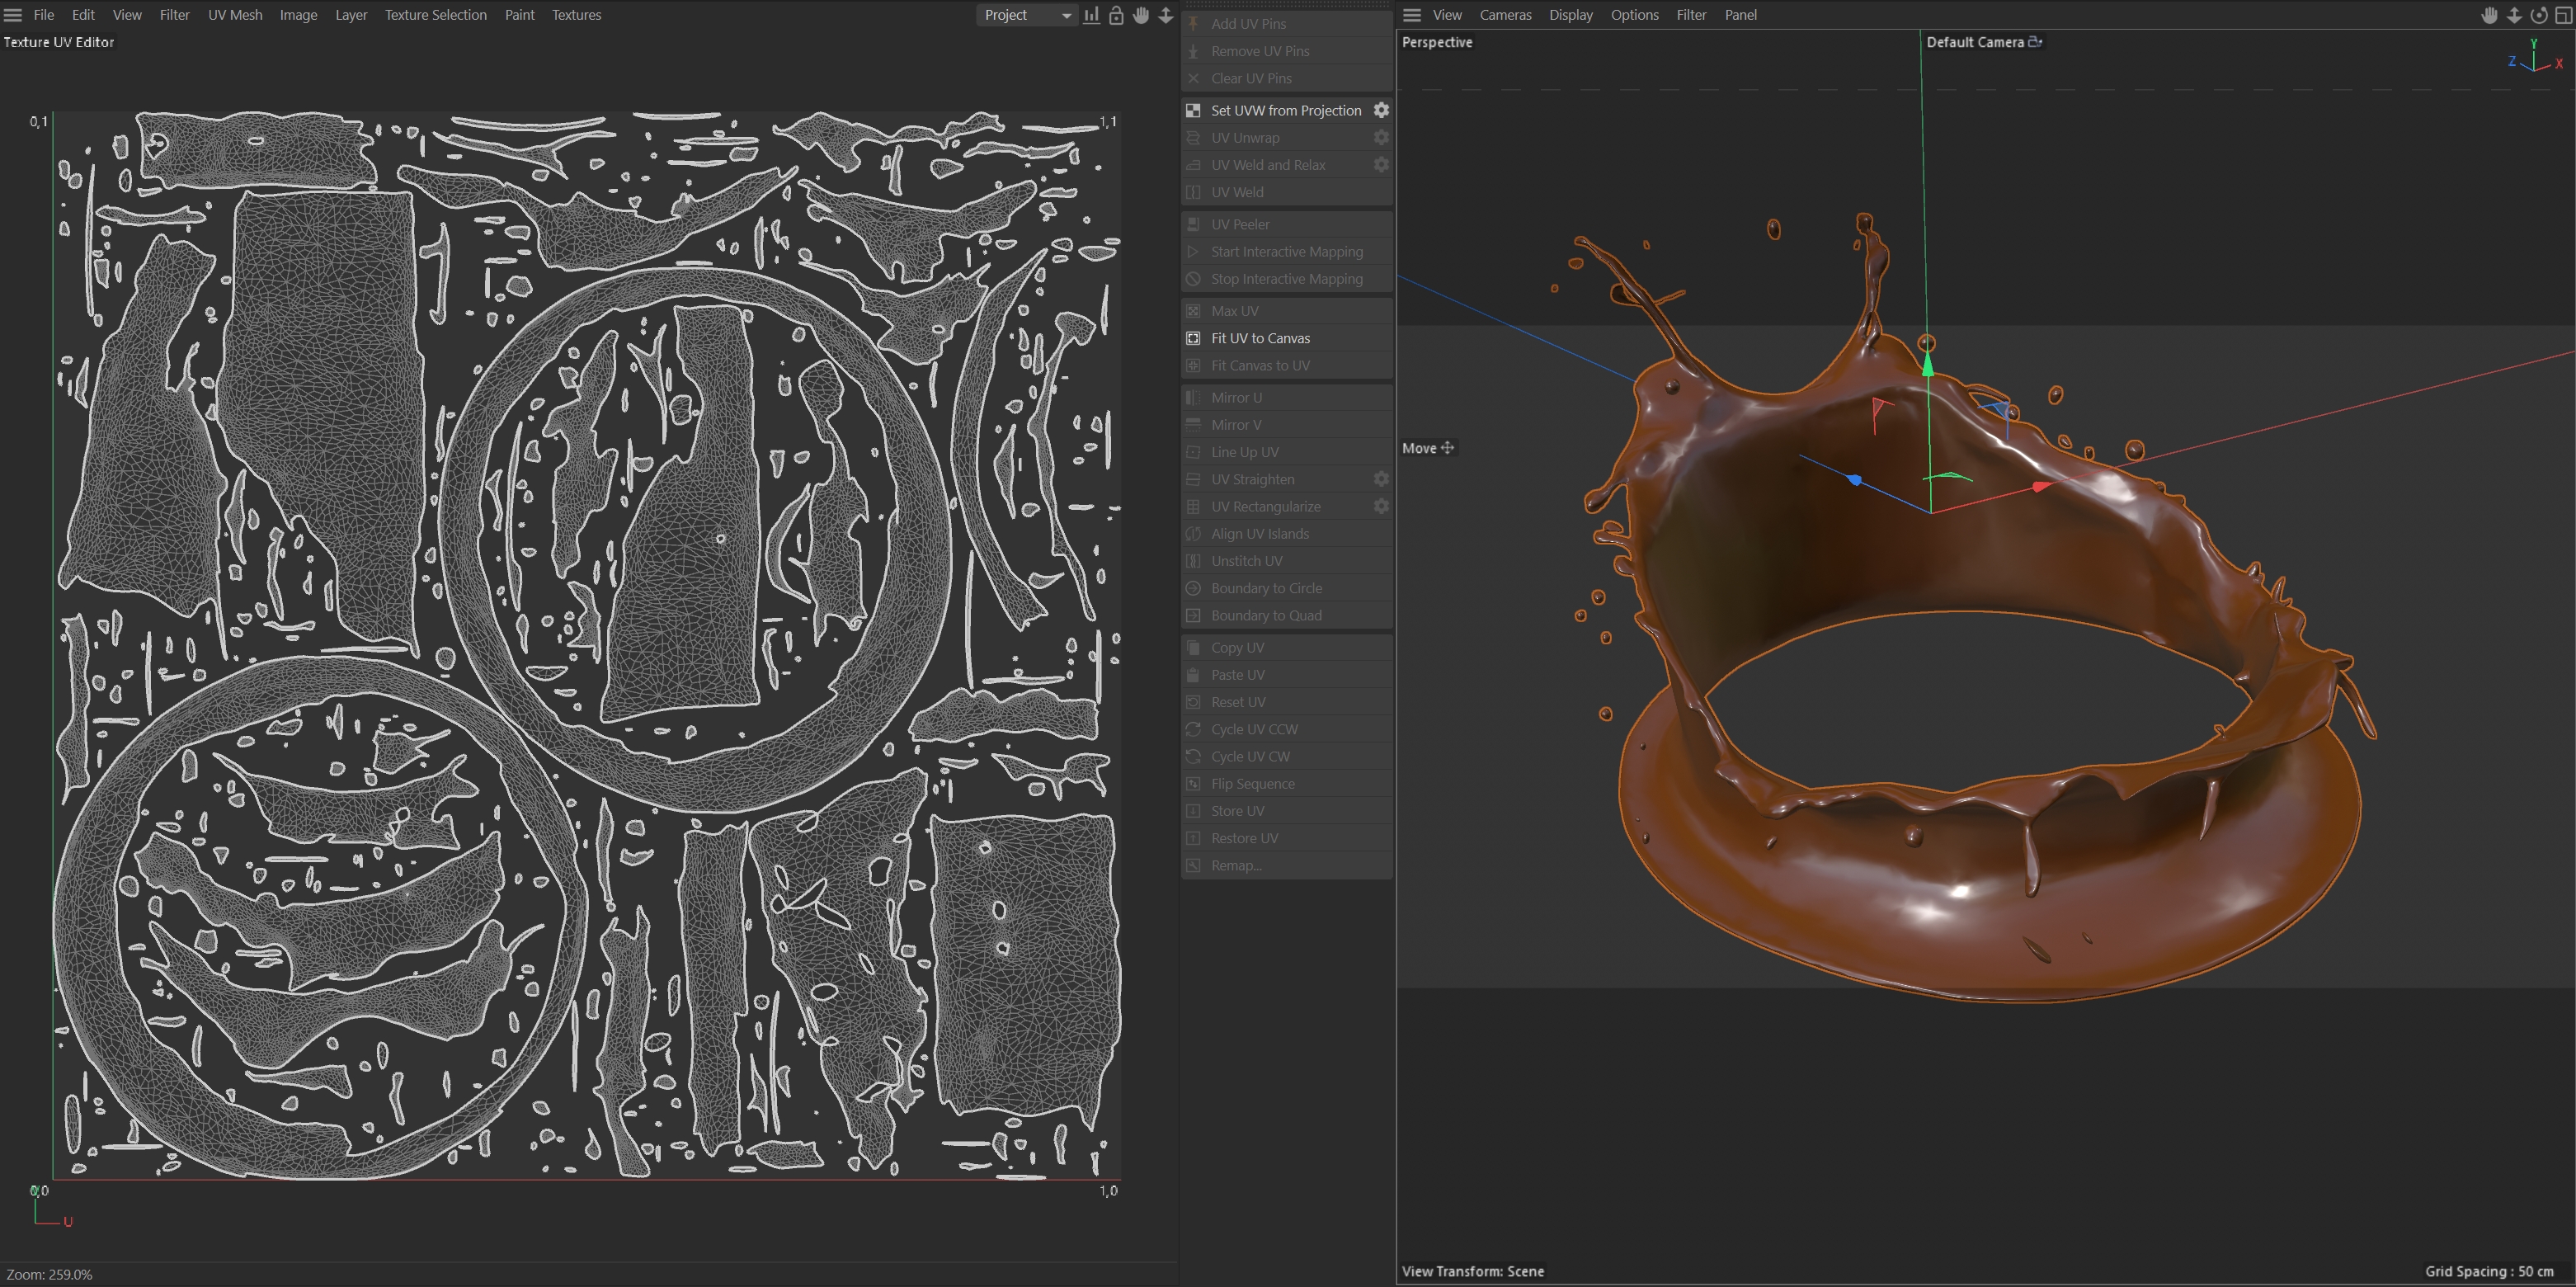Toggle the Default Camera link icon
Viewport: 2576px width, 1287px height.
2035,42
